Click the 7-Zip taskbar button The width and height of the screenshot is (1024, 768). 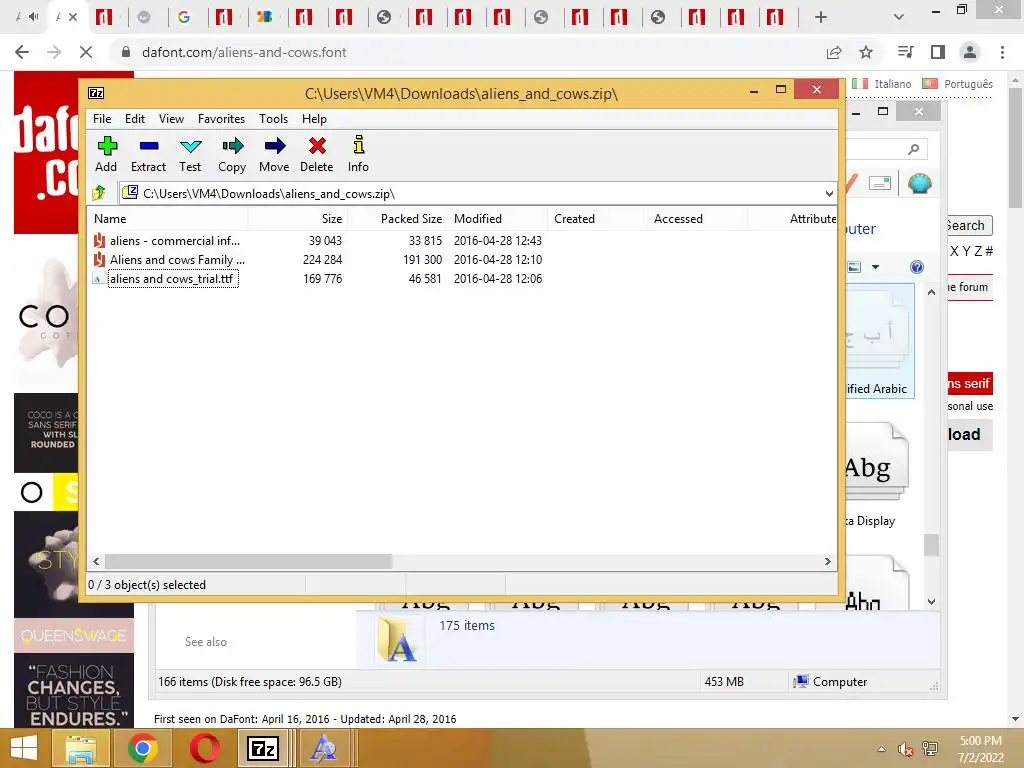point(264,748)
